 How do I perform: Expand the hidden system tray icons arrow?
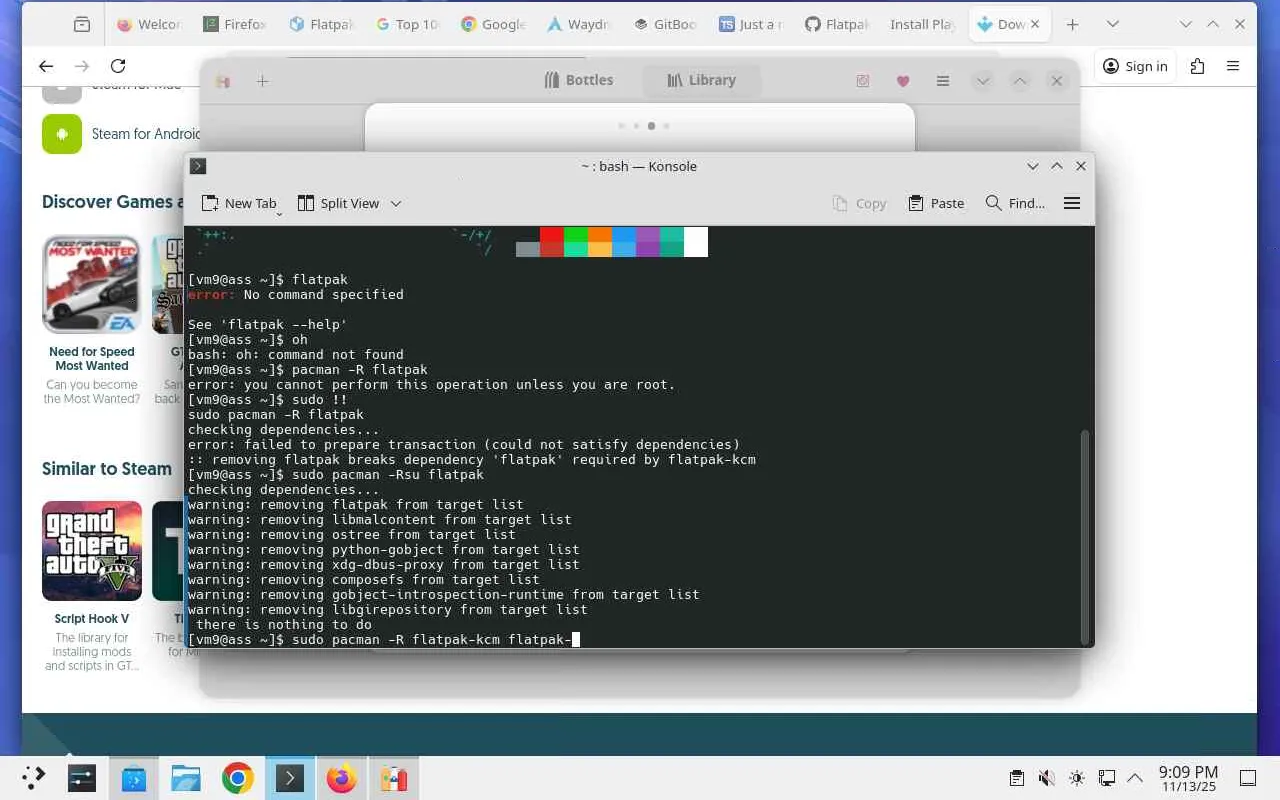coord(1135,778)
